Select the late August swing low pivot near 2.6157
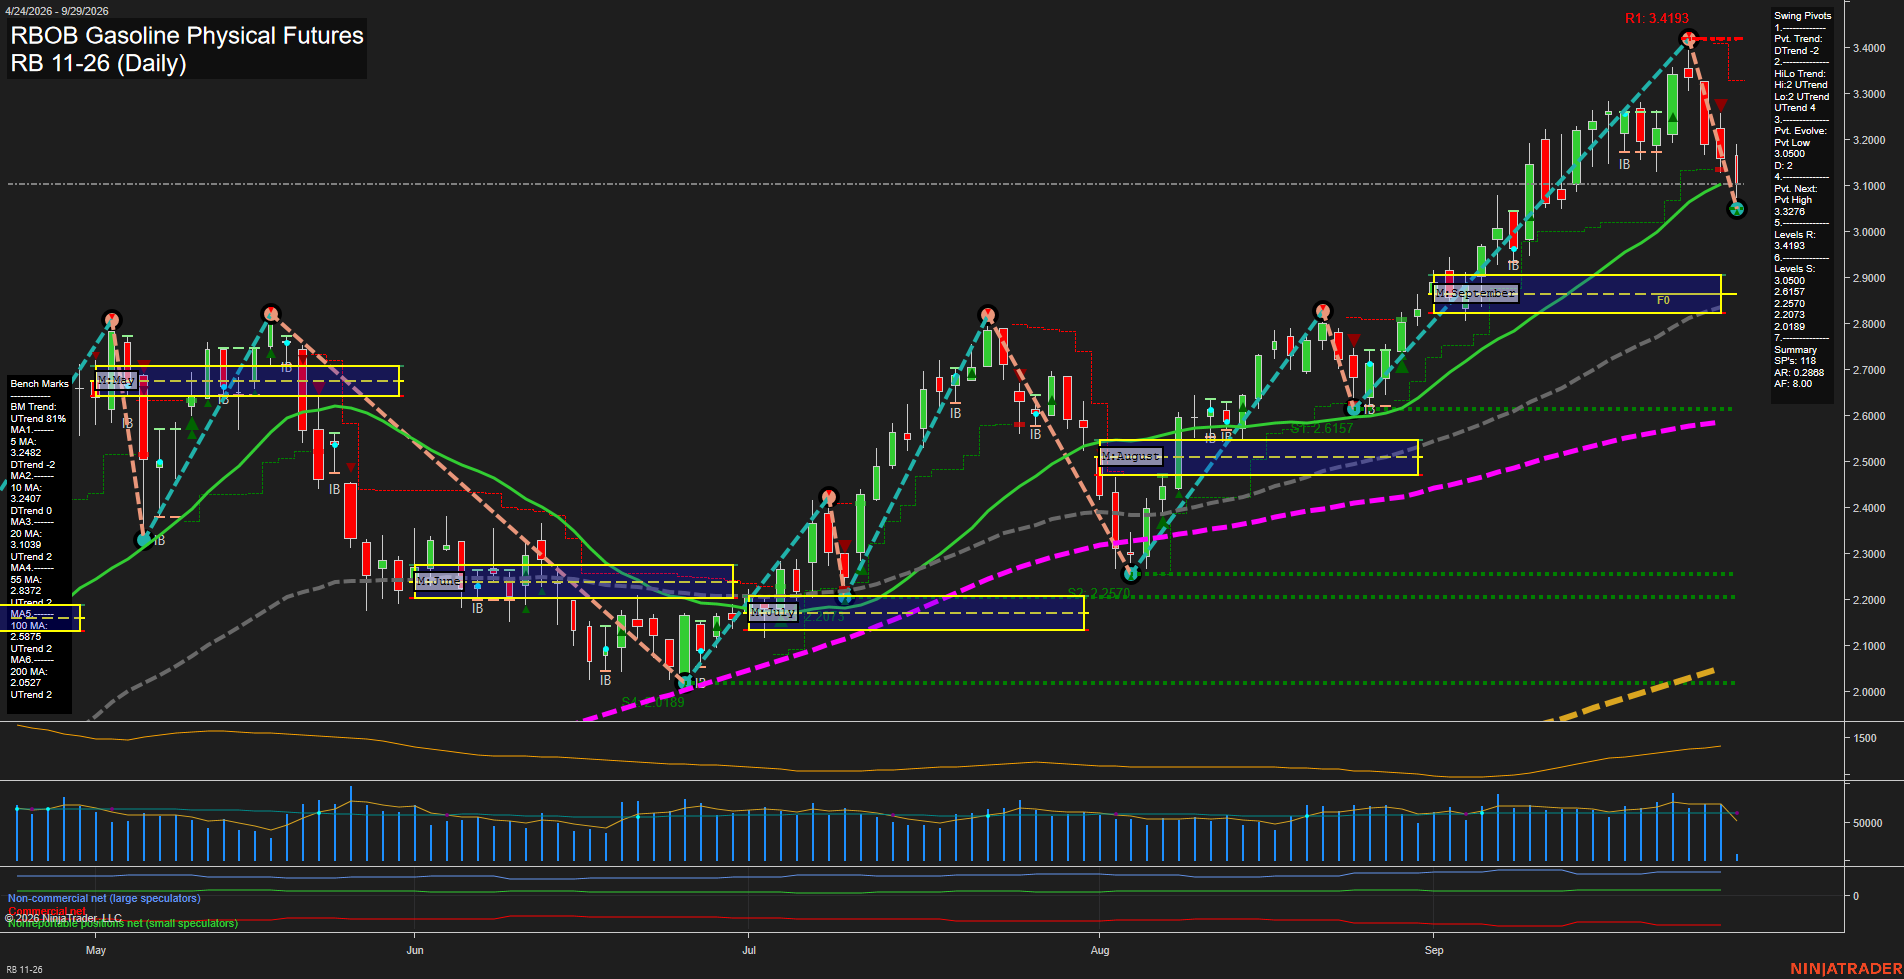Image resolution: width=1904 pixels, height=979 pixels. pyautogui.click(x=1354, y=408)
